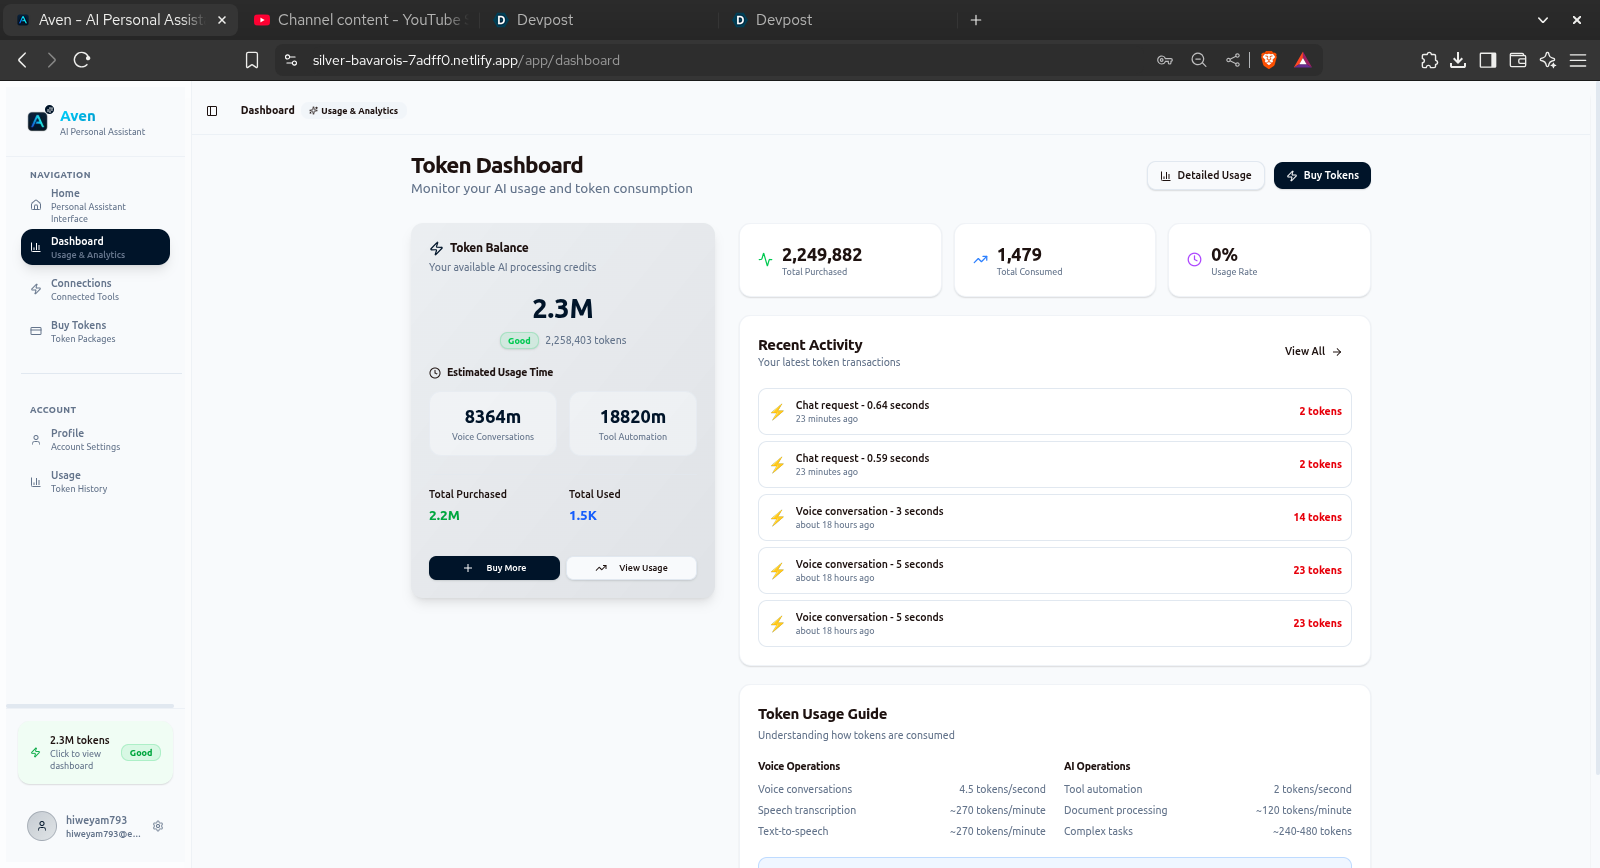Open Home Personal Assistant Interface
The image size is (1600, 868).
click(95, 205)
